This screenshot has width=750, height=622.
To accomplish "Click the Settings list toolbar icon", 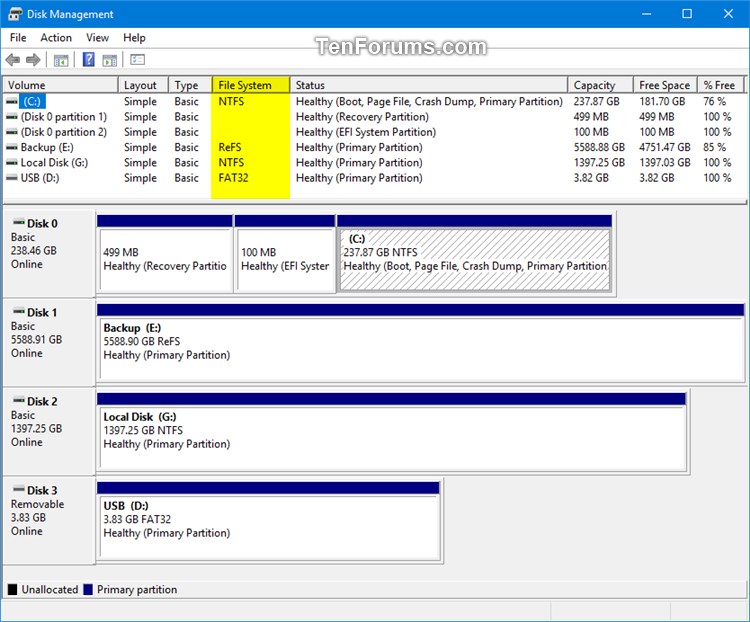I will coord(137,60).
